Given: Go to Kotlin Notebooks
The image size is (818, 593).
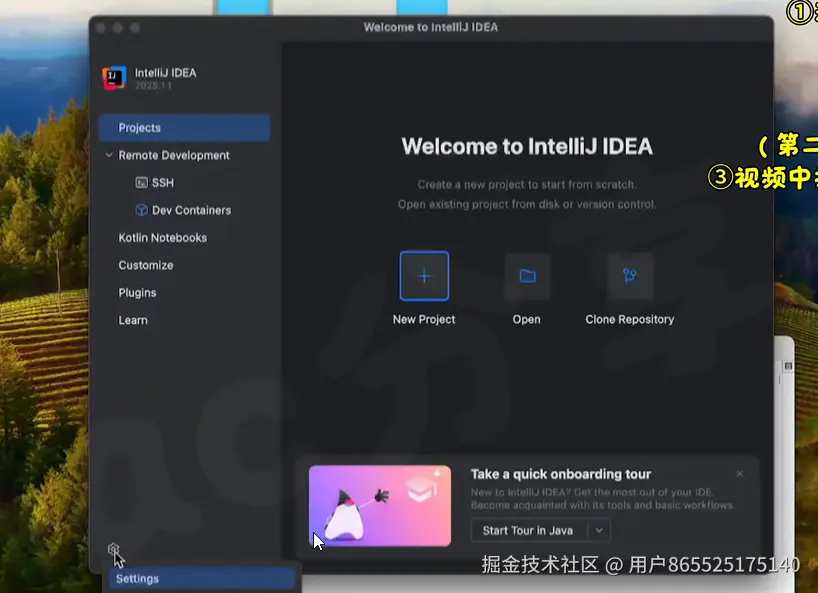Looking at the screenshot, I should point(163,238).
